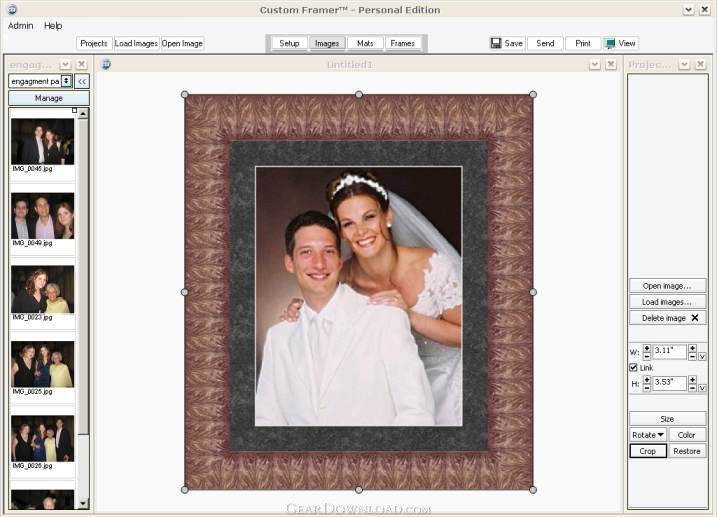The height and width of the screenshot is (517, 717).
Task: Click the bottom-center resize handle of the frame
Action: coord(359,490)
